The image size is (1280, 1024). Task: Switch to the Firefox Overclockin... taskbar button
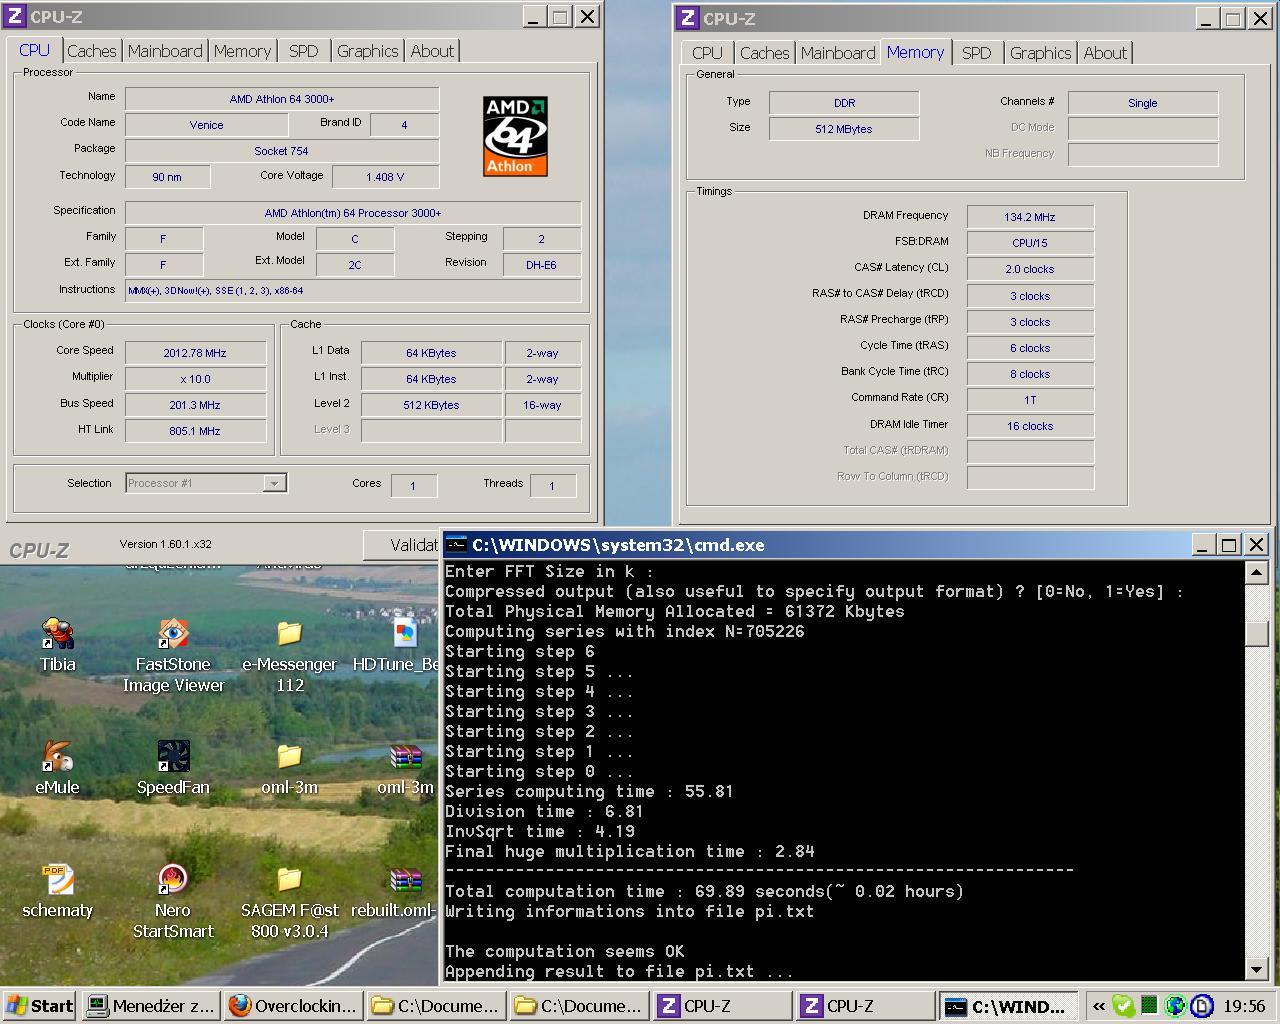click(293, 1006)
